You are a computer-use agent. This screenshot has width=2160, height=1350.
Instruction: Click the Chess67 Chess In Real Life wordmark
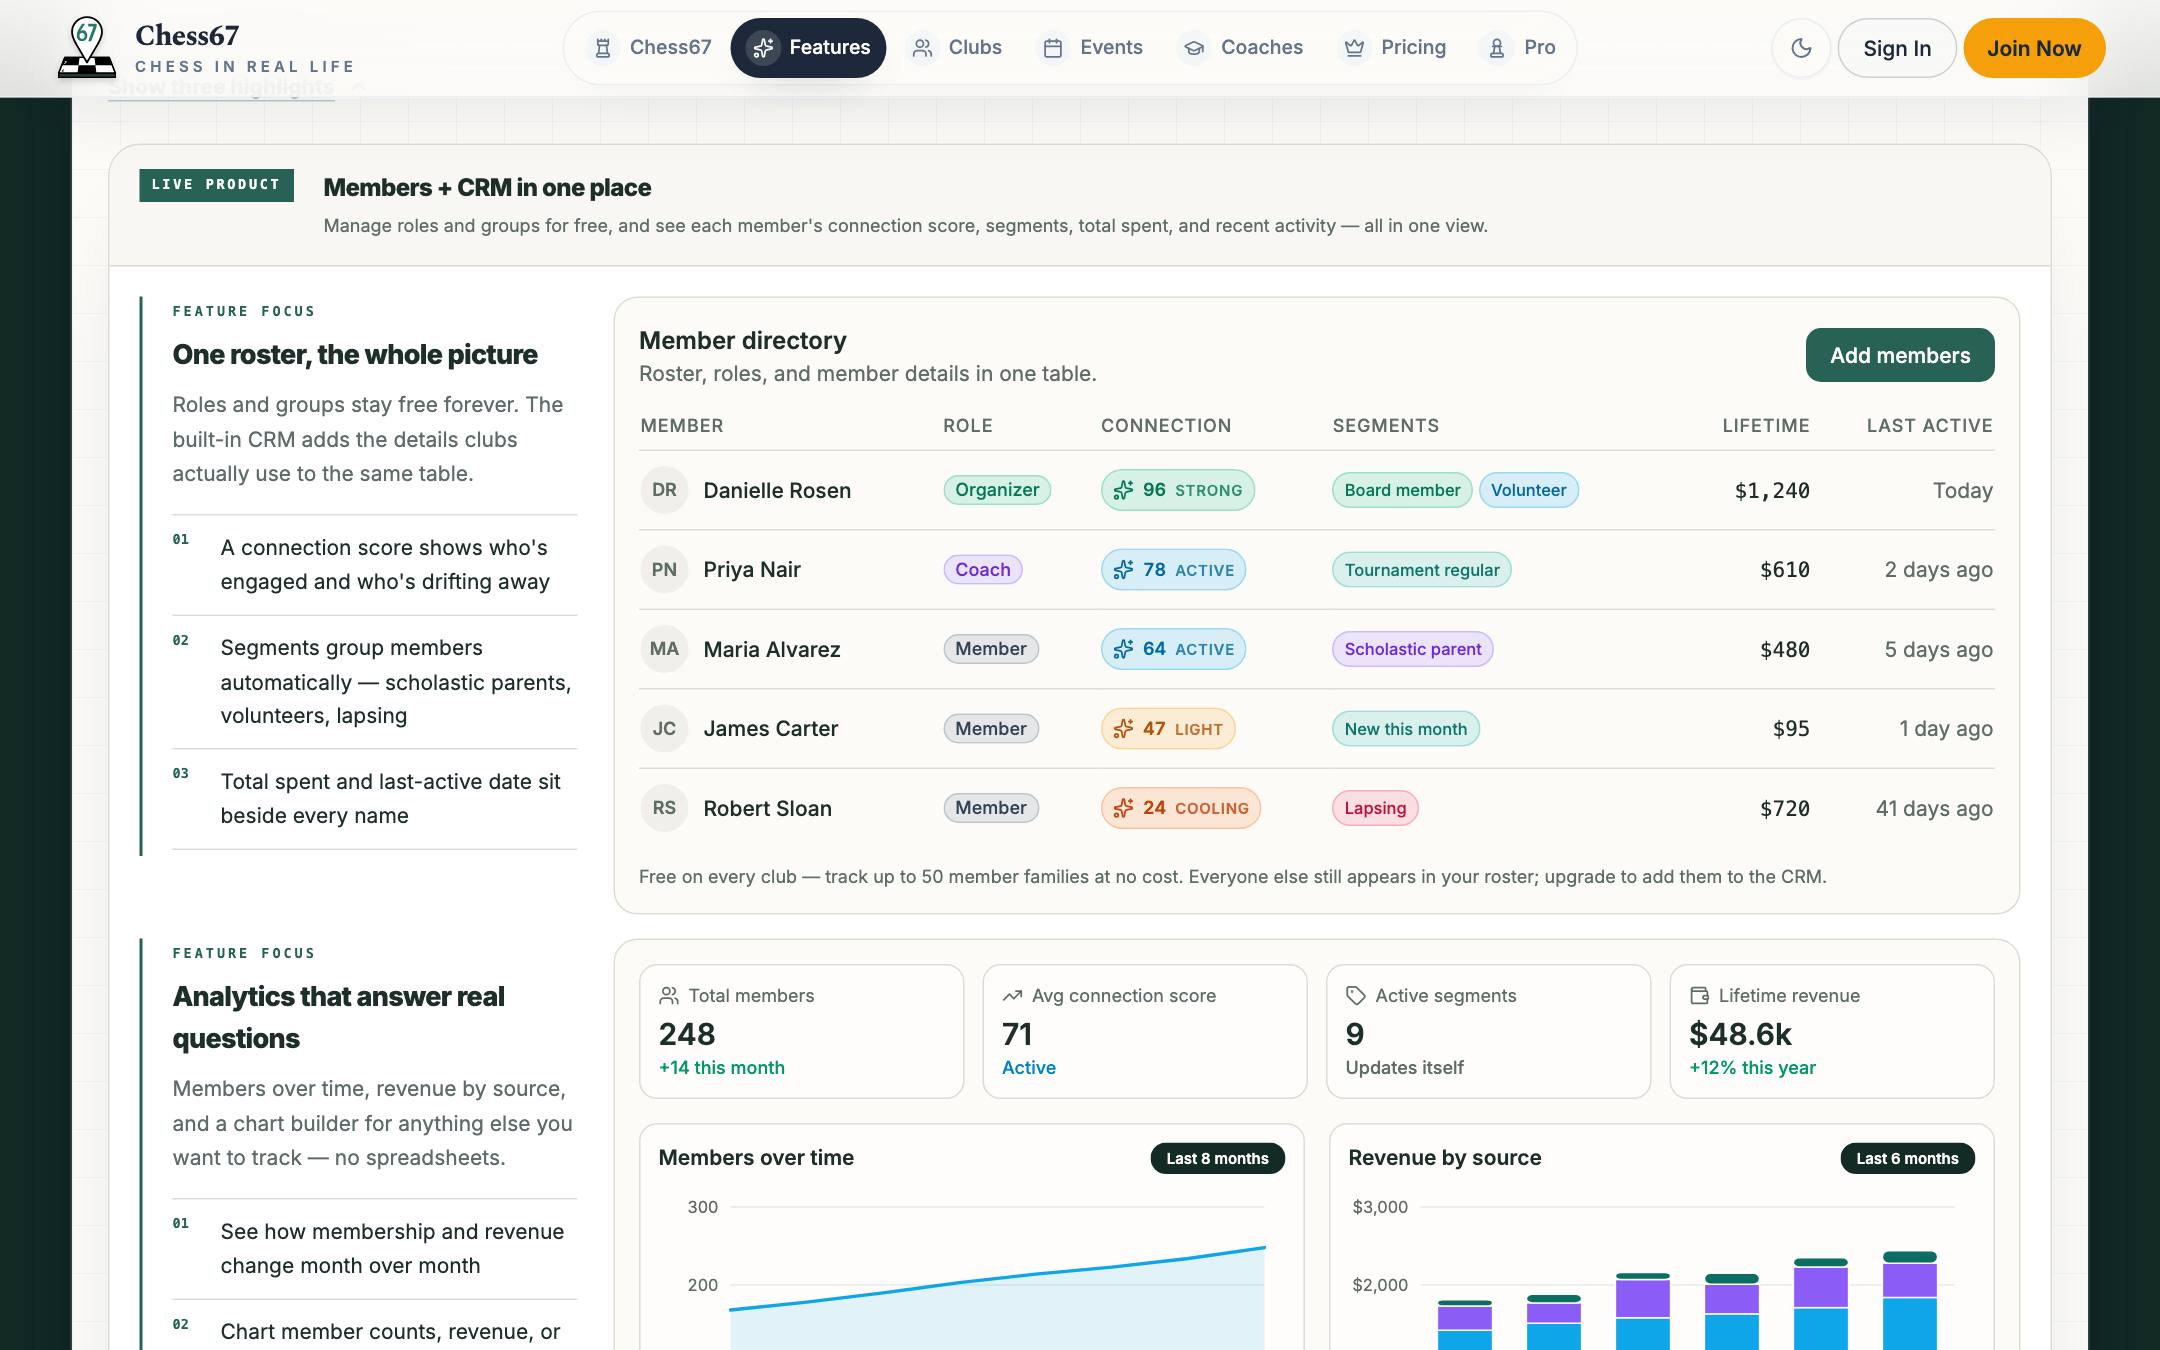pos(245,49)
